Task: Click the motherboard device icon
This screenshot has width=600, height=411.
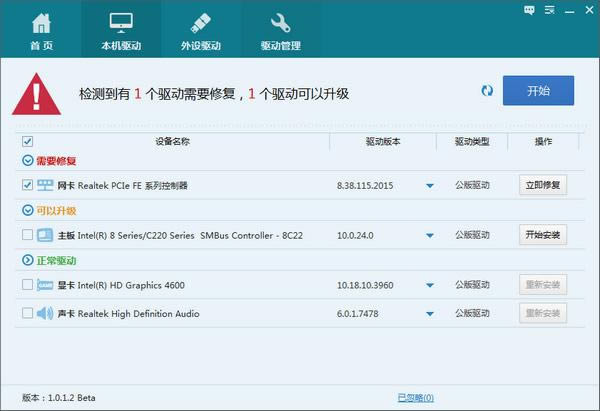Action: [45, 235]
